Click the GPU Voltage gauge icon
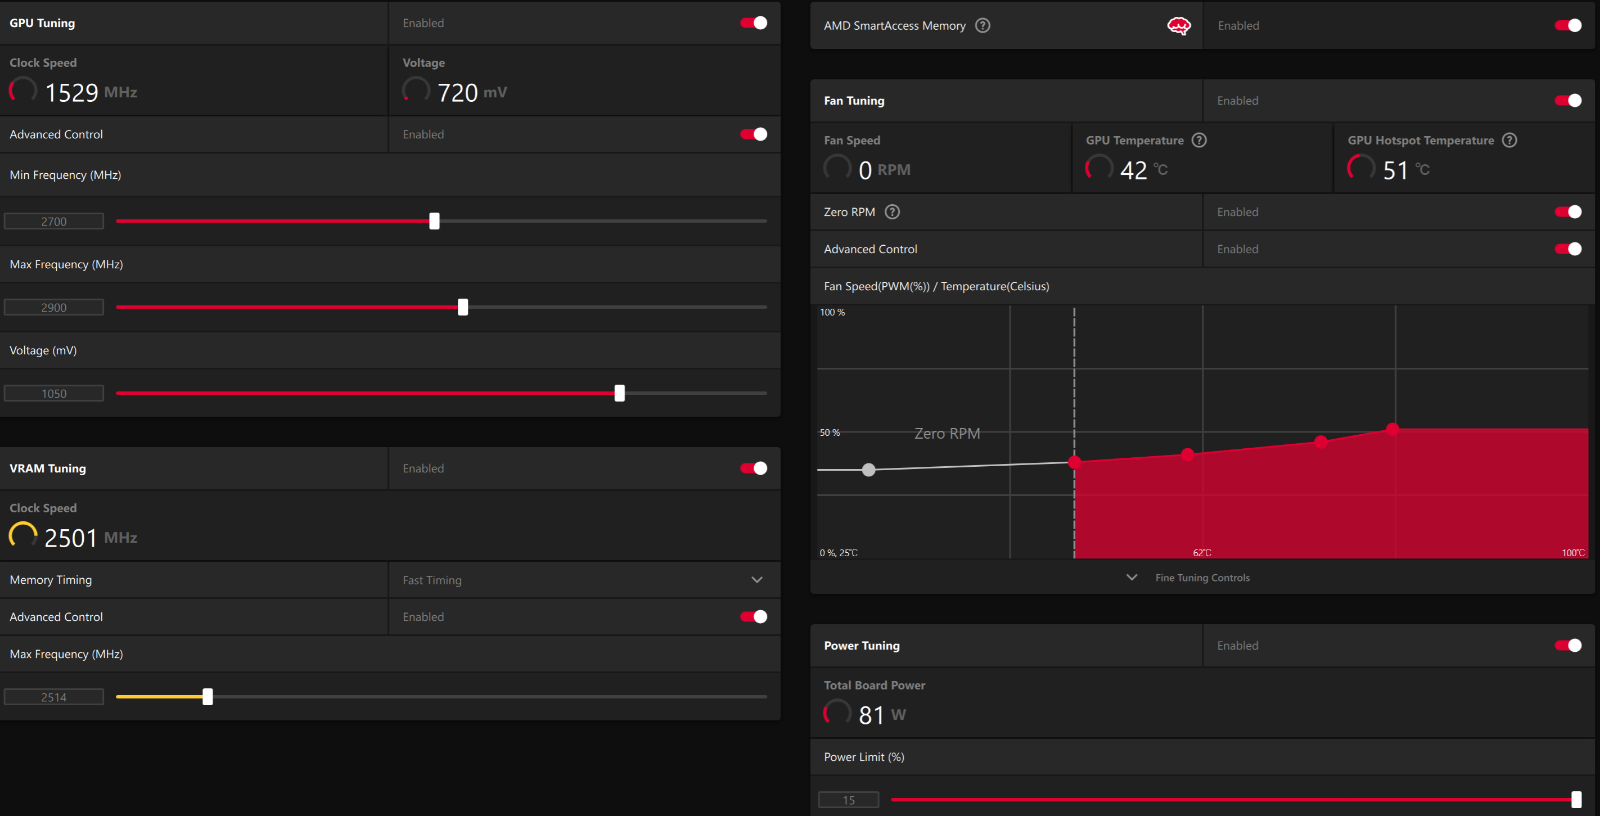1600x816 pixels. tap(416, 91)
